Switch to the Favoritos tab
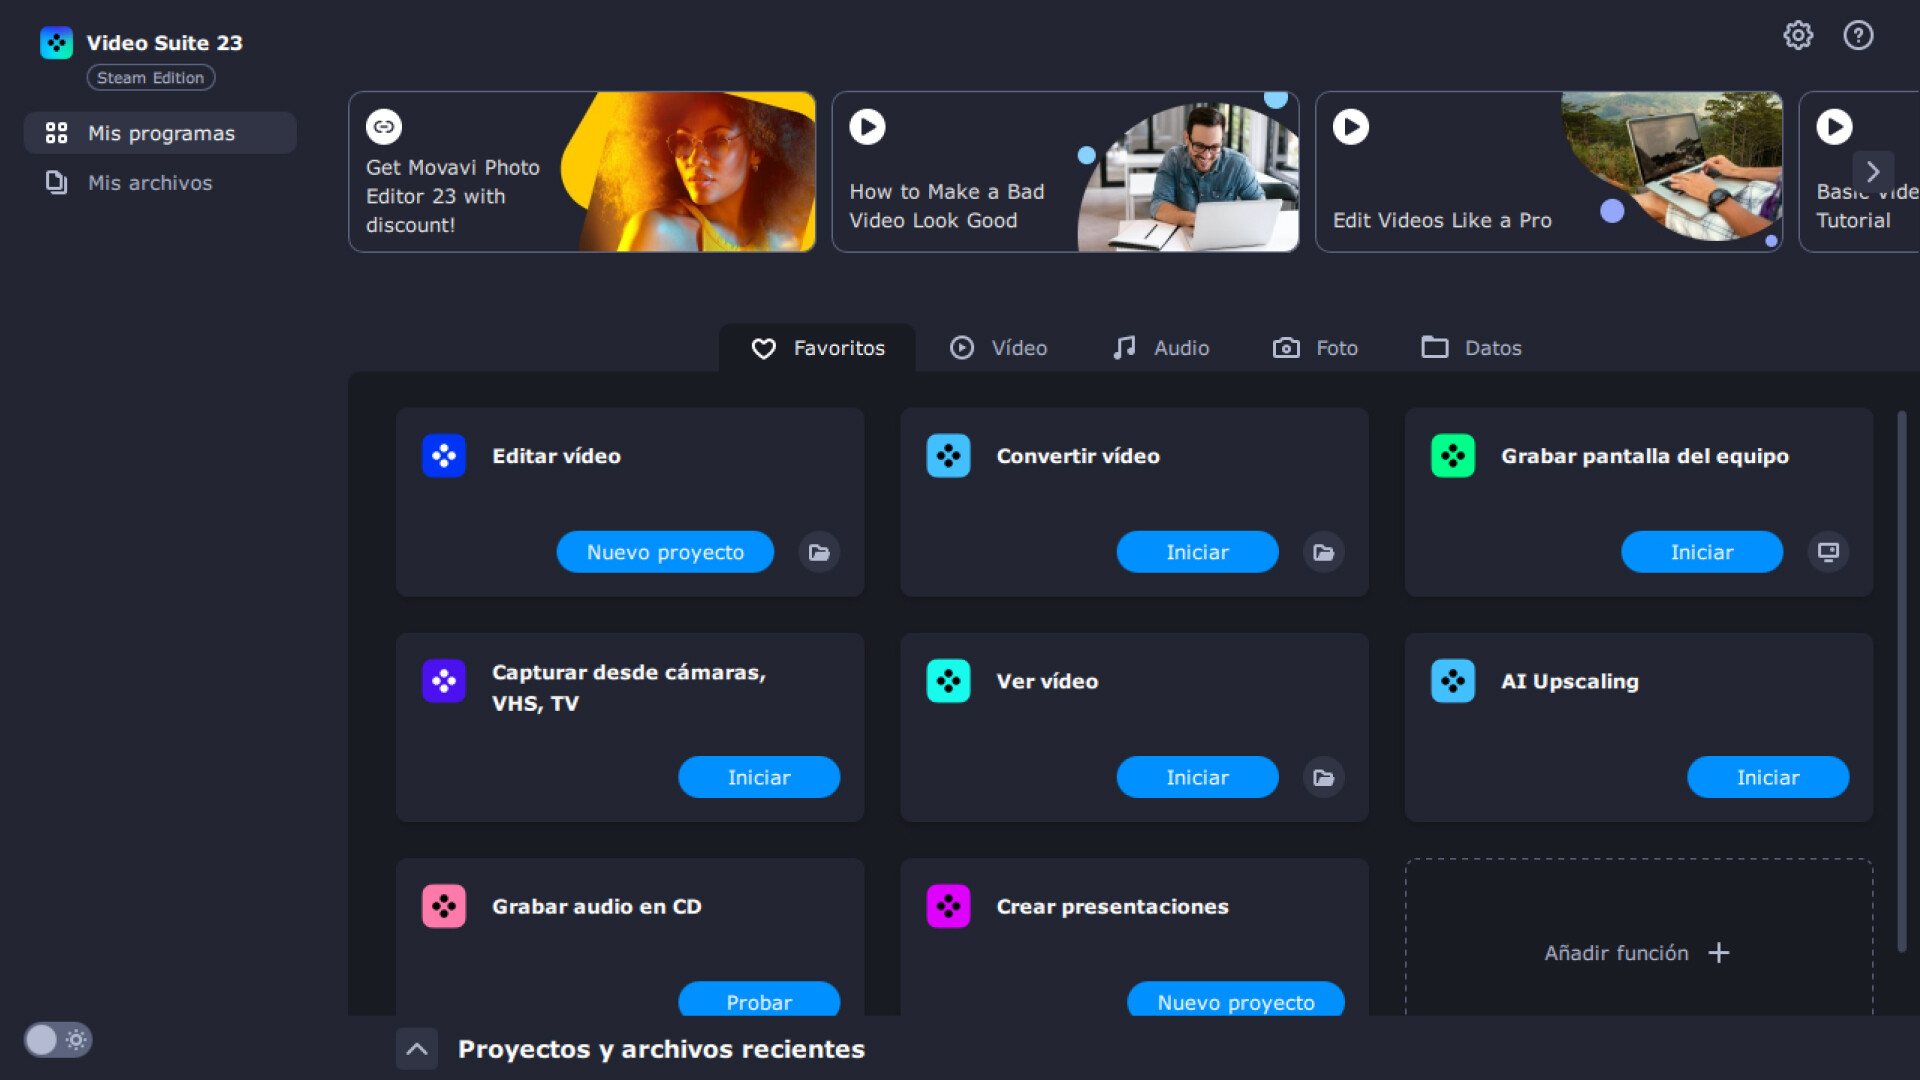This screenshot has width=1920, height=1080. click(817, 348)
